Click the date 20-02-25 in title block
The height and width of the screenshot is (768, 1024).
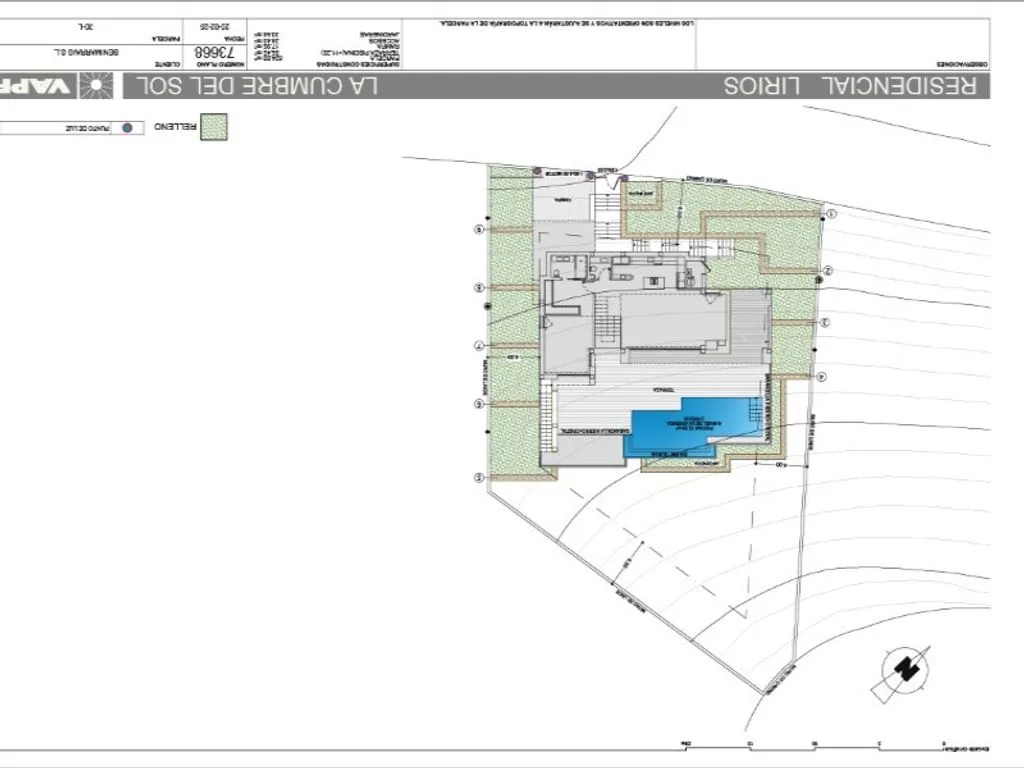point(214,27)
